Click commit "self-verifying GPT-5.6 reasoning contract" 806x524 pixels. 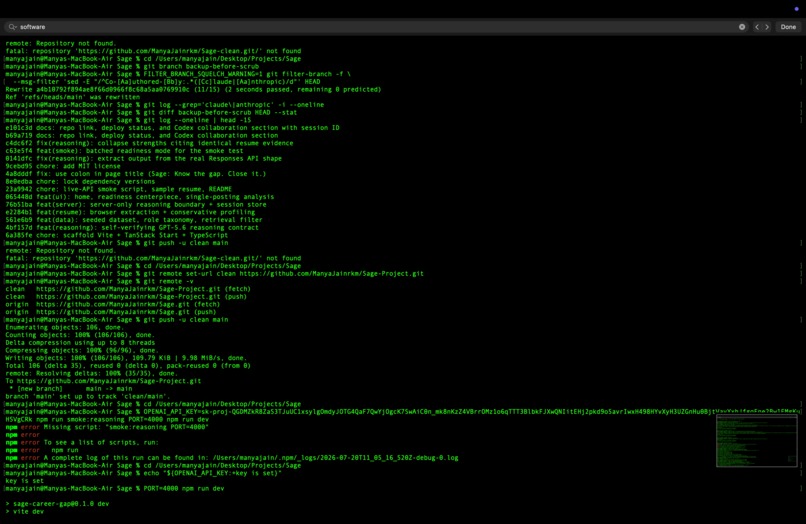[132, 228]
